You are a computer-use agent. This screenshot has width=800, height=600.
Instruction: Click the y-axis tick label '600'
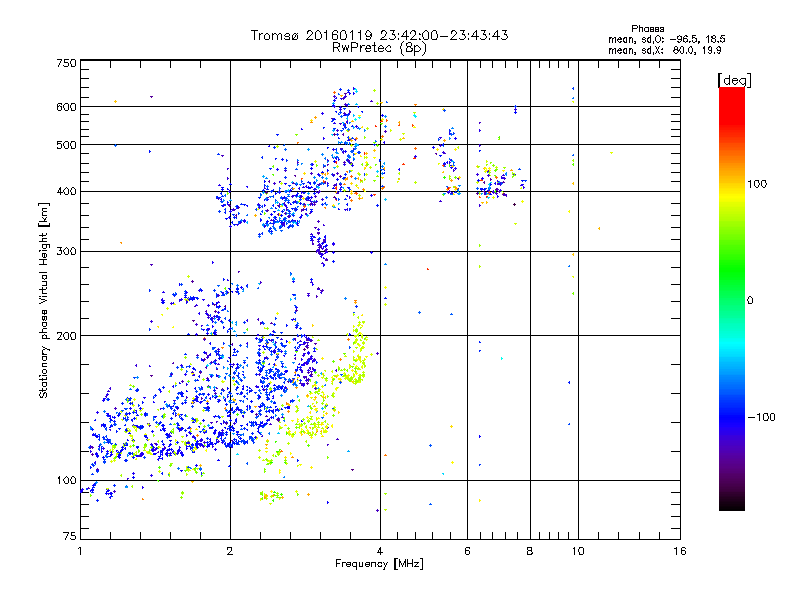click(67, 107)
